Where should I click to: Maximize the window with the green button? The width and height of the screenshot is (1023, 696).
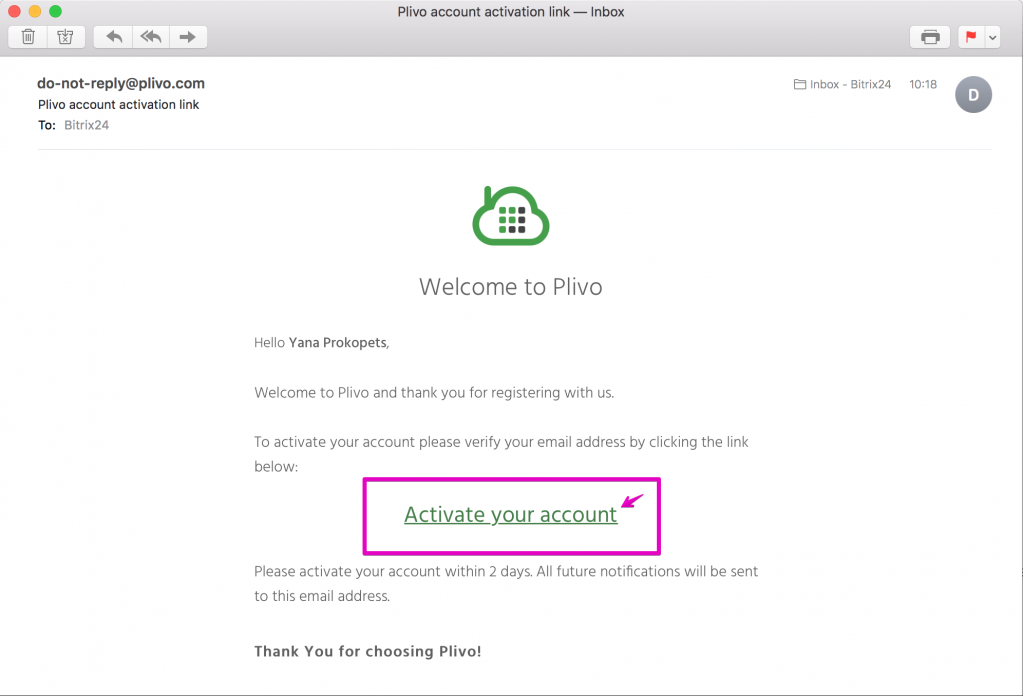coord(55,11)
